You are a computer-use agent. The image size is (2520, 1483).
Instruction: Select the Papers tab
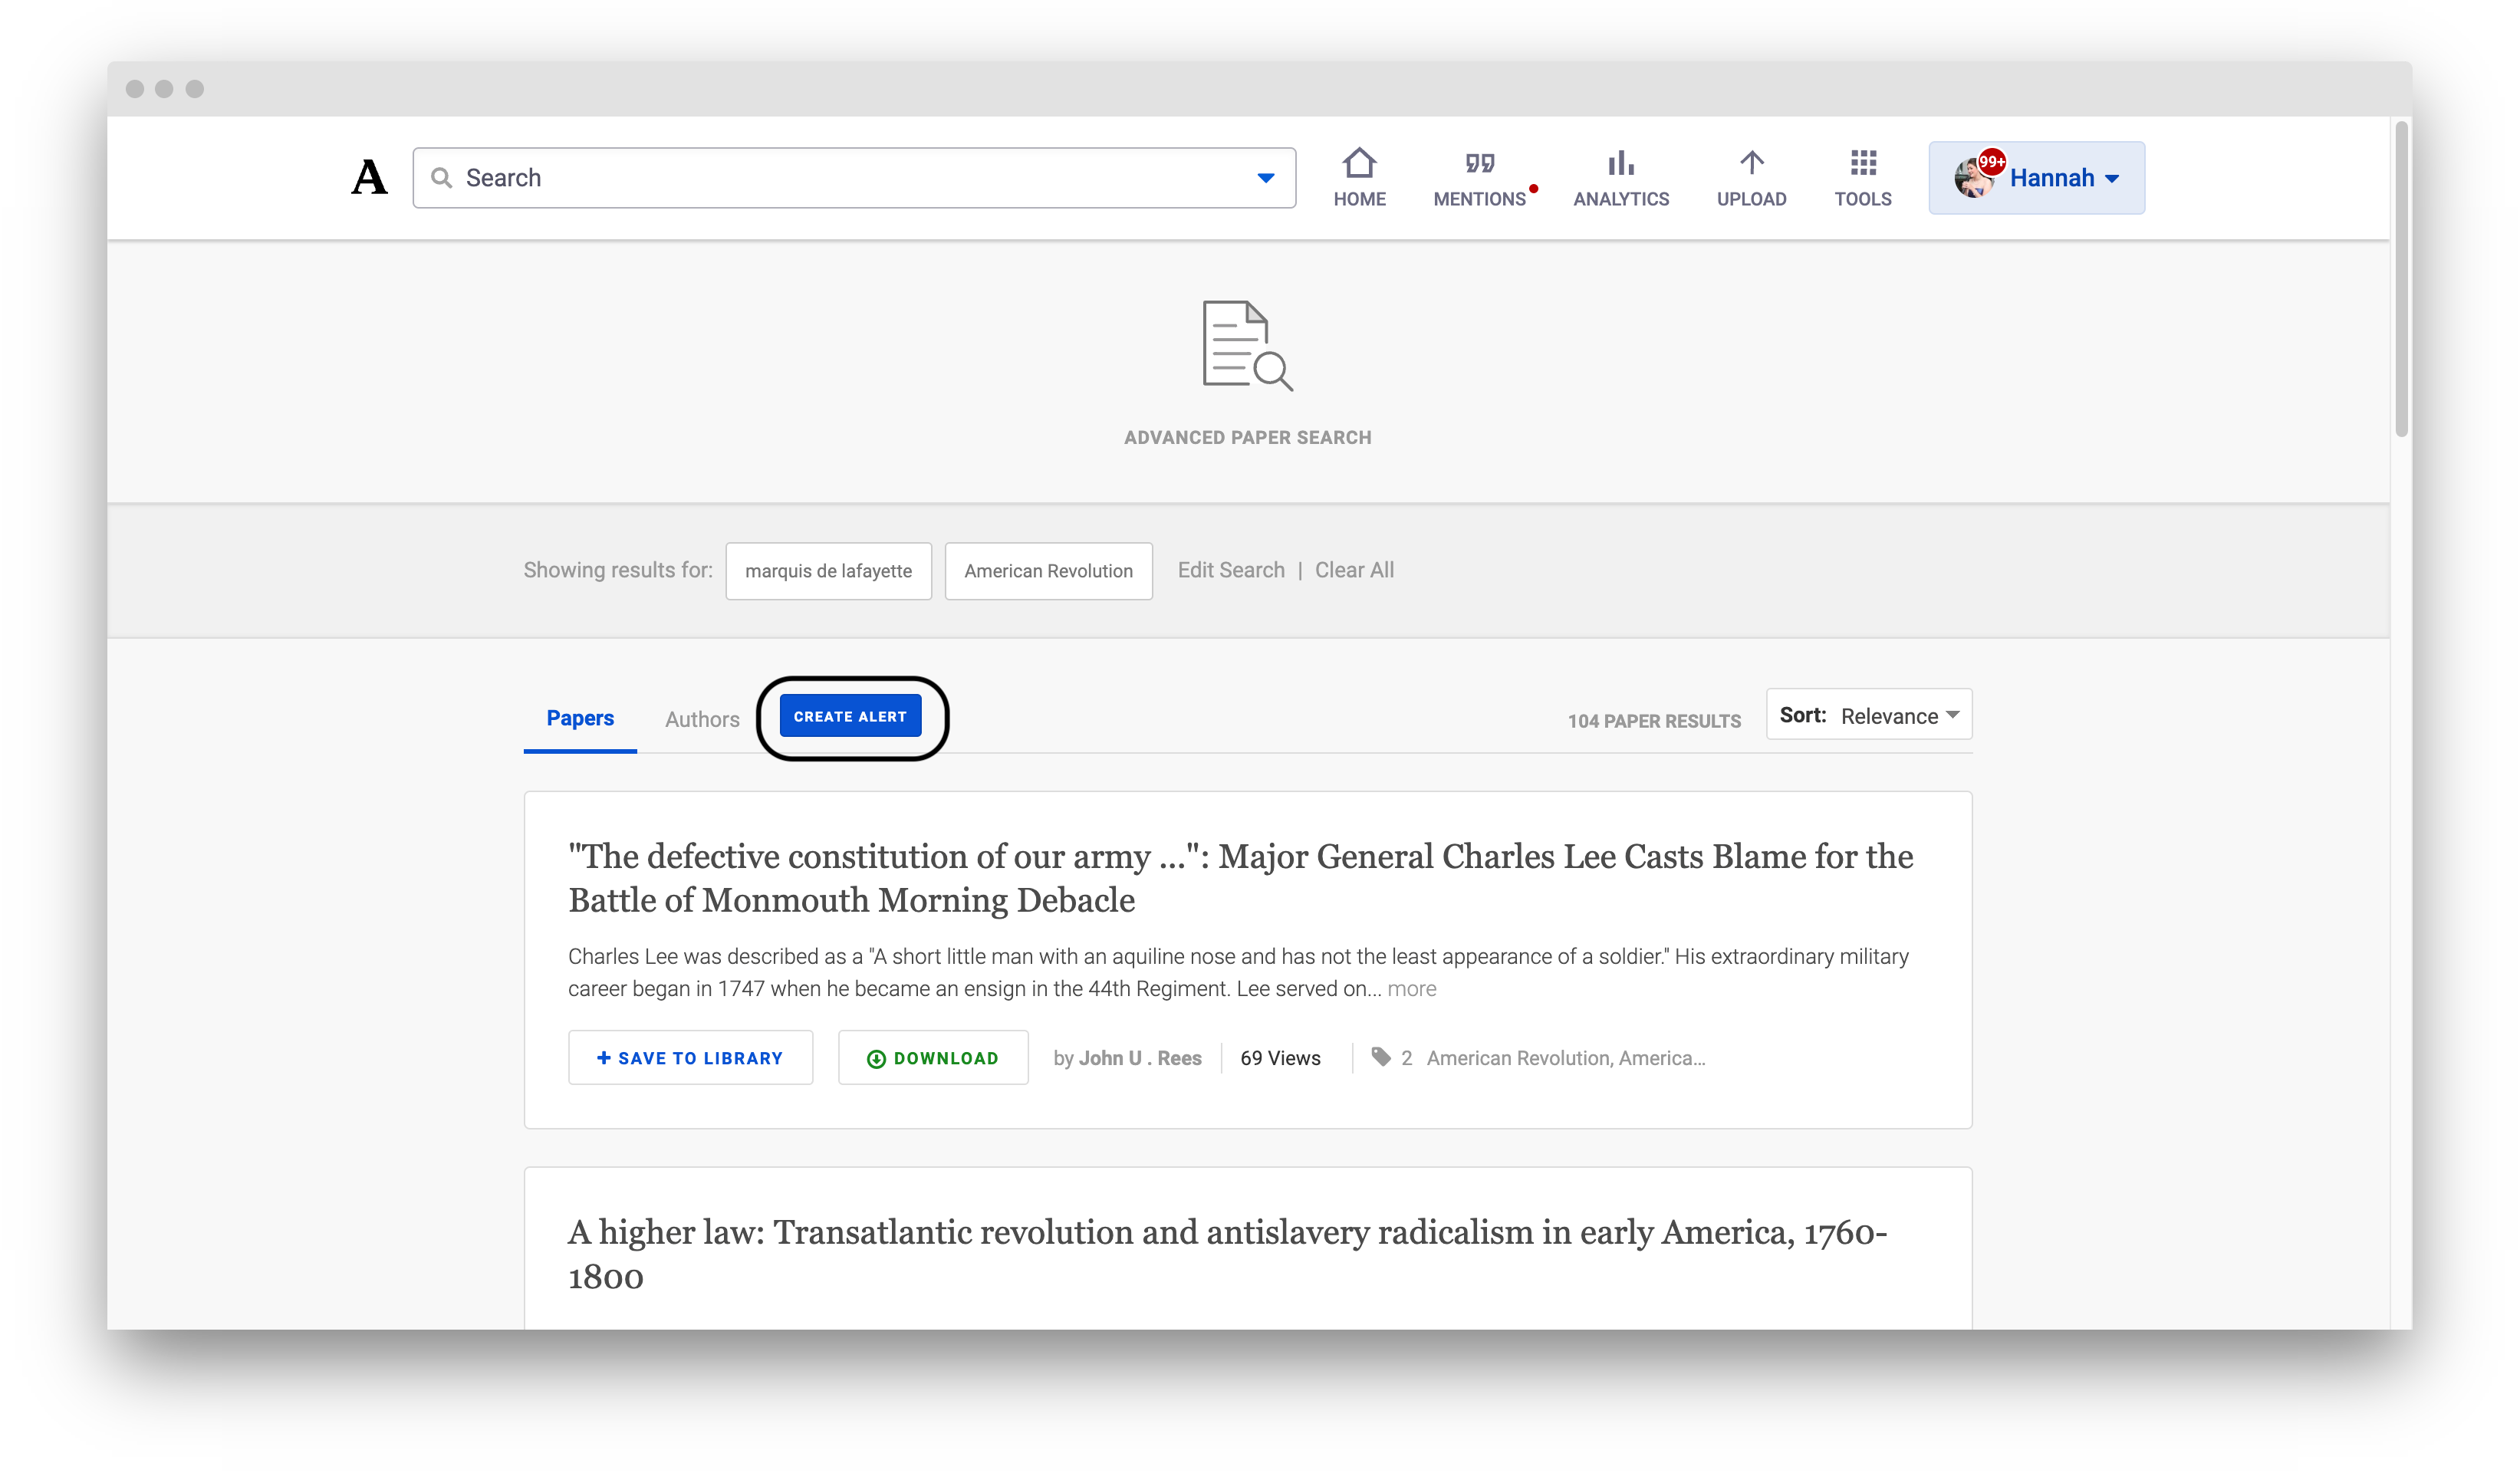click(x=580, y=718)
